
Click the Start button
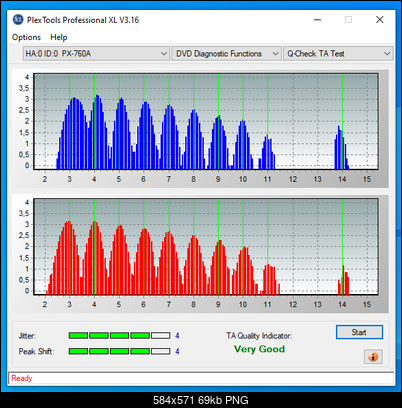(359, 332)
